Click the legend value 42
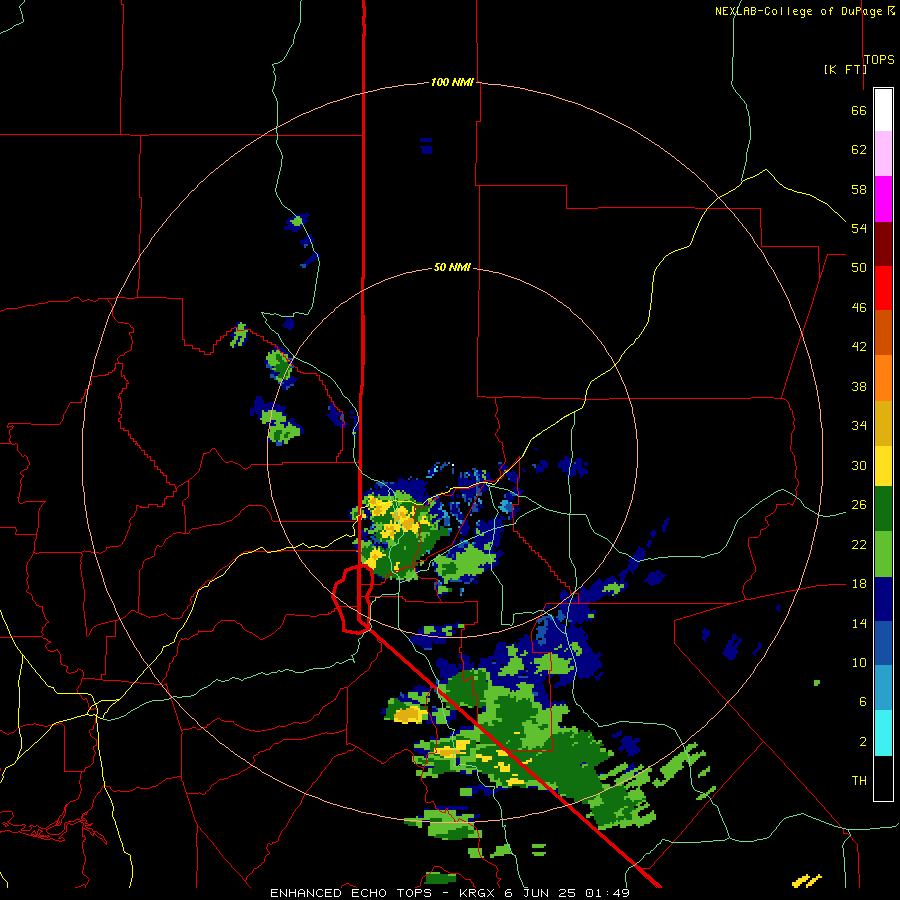This screenshot has height=900, width=900. tap(859, 347)
